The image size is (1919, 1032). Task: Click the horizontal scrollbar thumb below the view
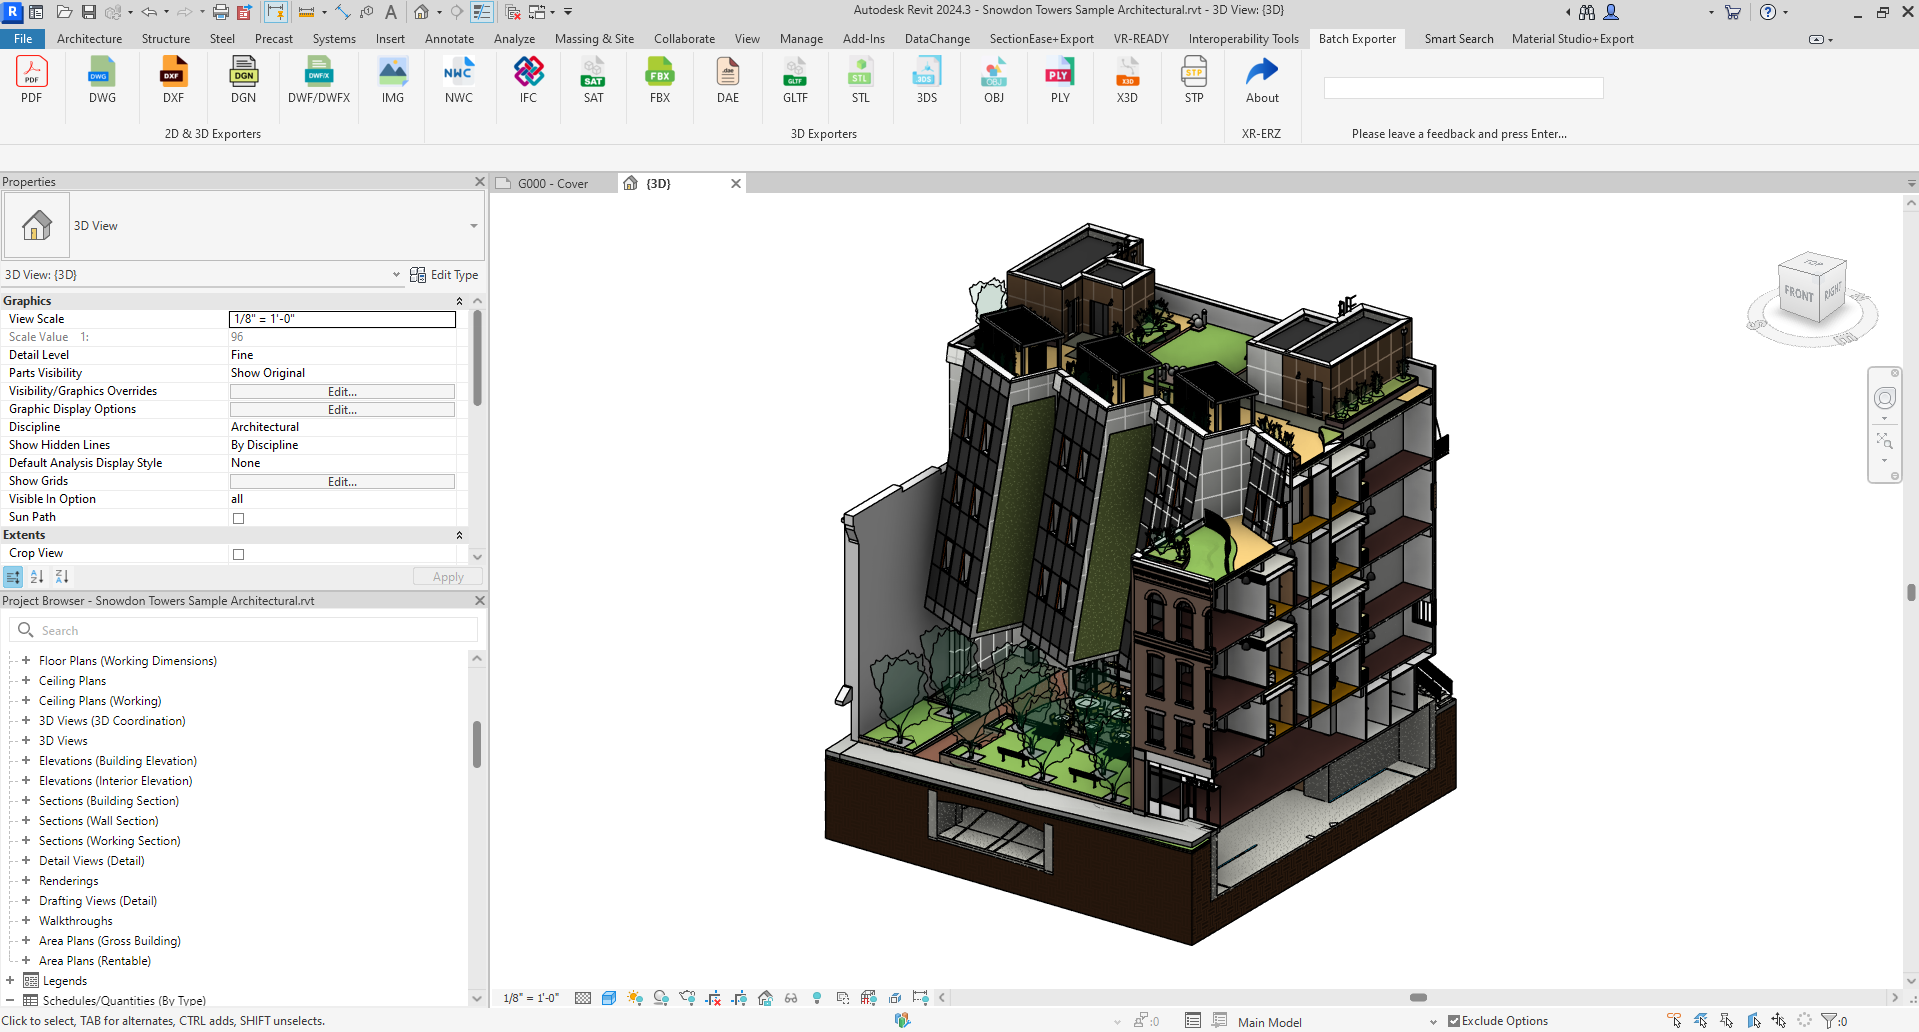coord(1418,997)
